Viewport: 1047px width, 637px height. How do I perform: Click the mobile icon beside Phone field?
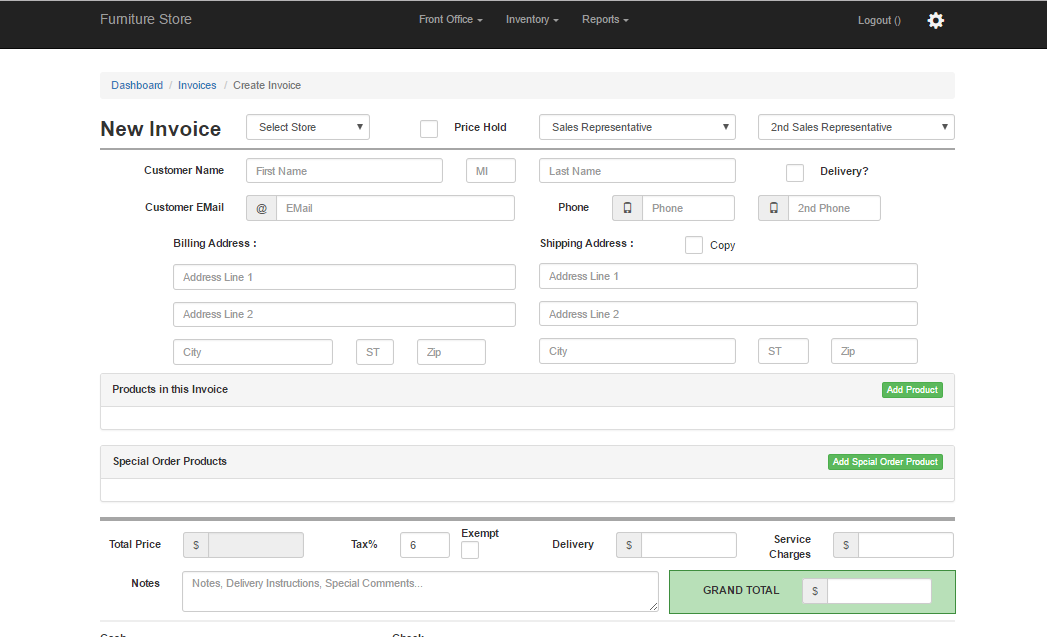tap(627, 208)
